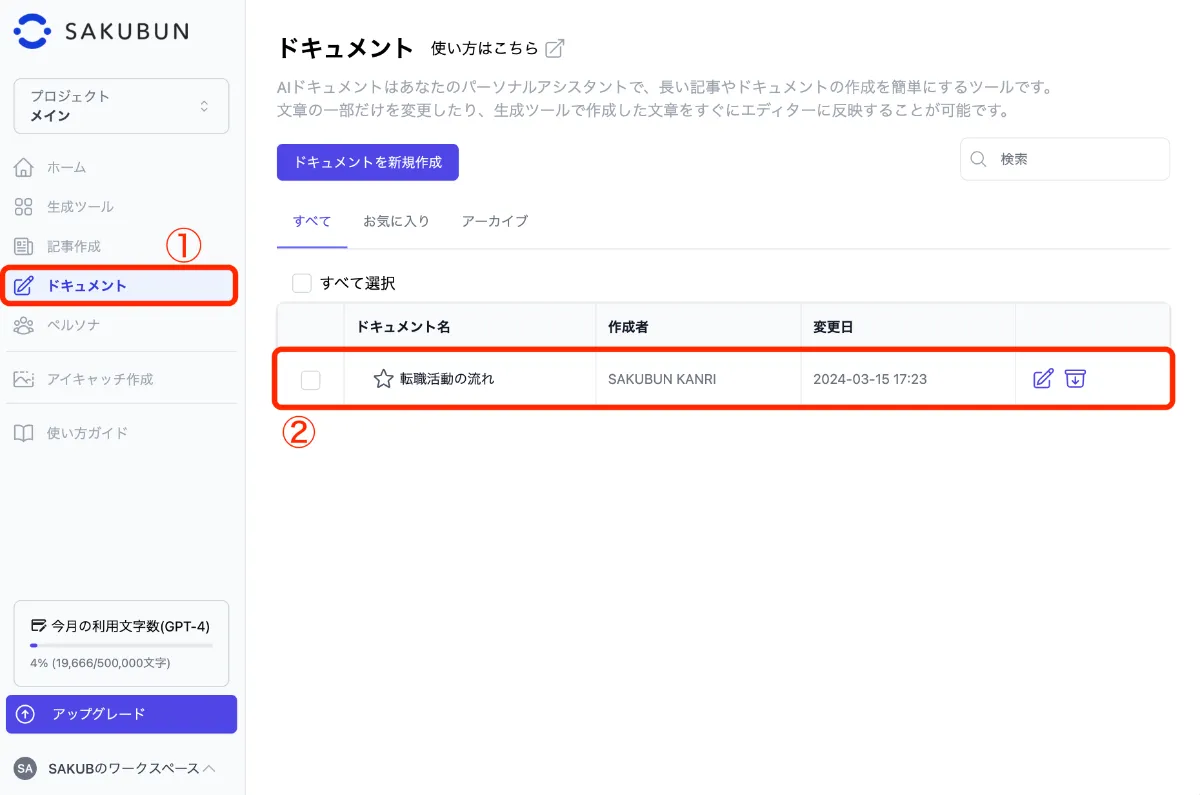Click the 今月の利用文字数(GPT-4) label
This screenshot has width=1200, height=795.
click(130, 626)
